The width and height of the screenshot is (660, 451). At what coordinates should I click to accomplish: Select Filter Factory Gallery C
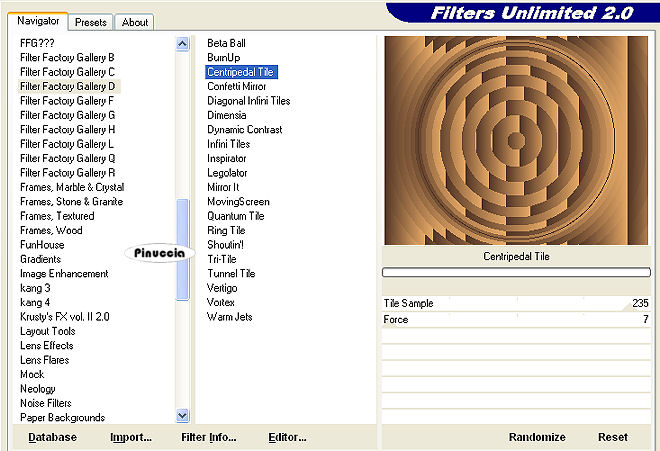[67, 72]
